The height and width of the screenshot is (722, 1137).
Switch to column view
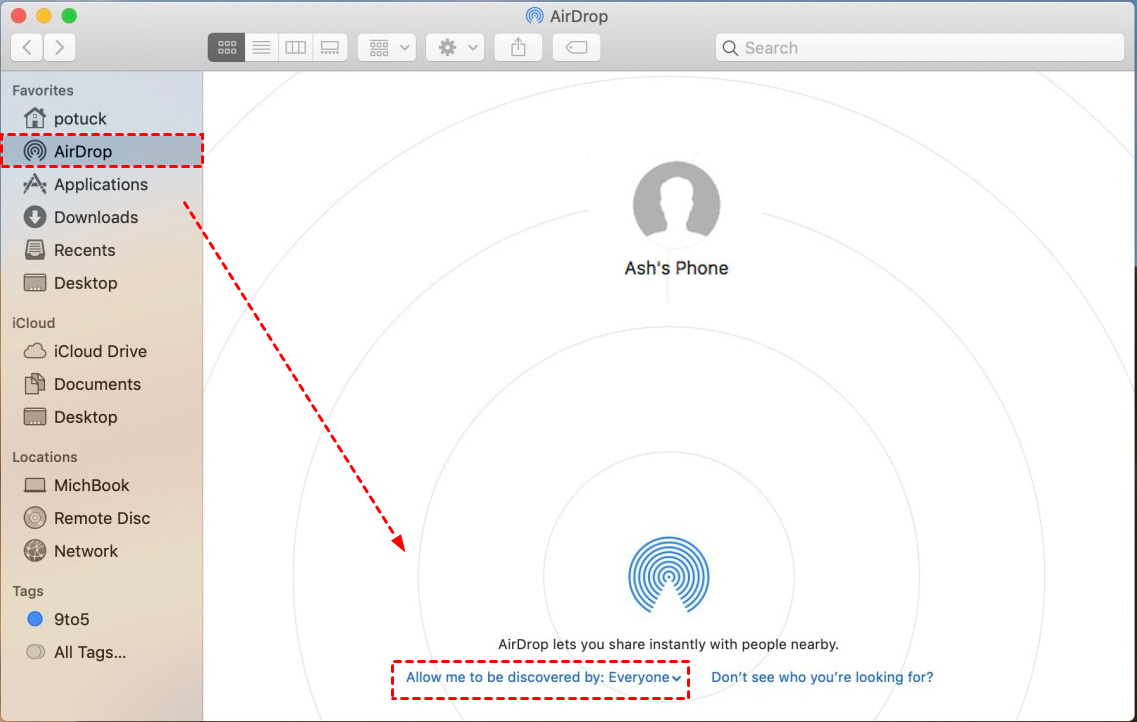click(x=295, y=48)
